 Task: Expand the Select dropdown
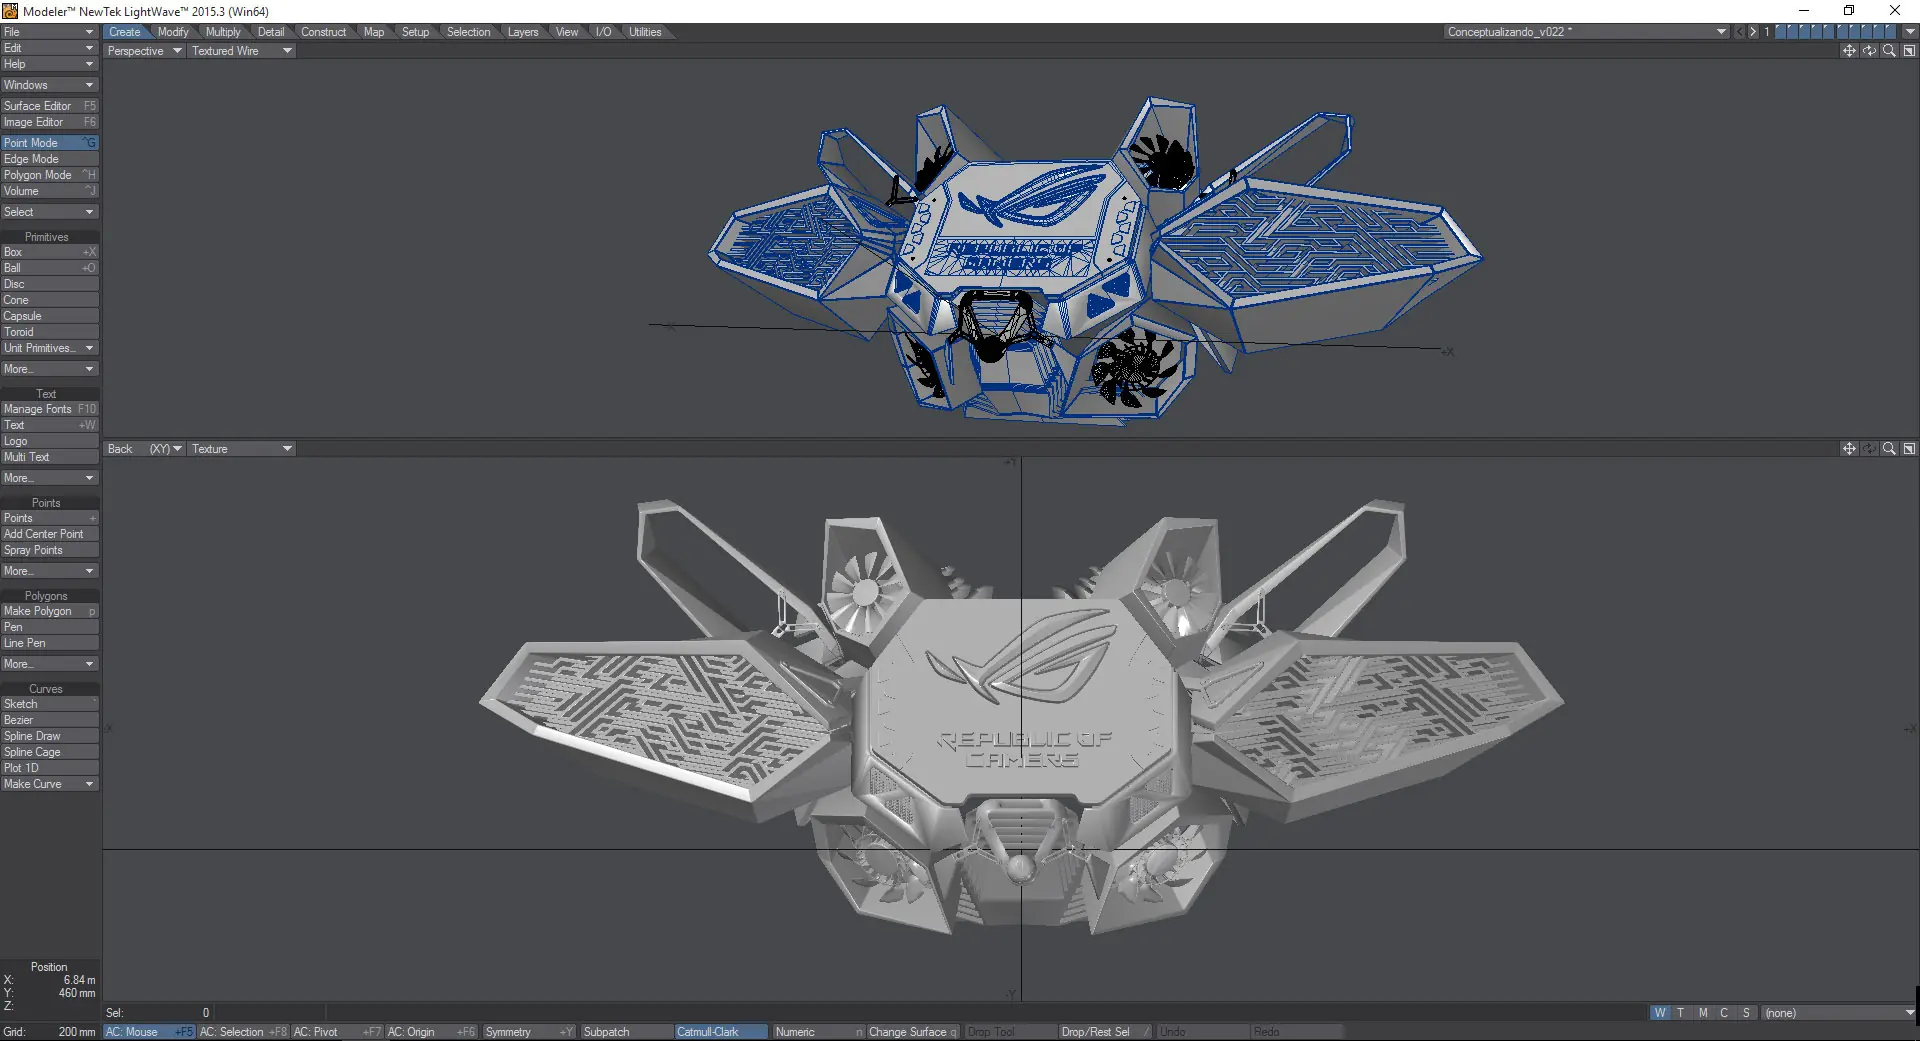click(x=49, y=212)
